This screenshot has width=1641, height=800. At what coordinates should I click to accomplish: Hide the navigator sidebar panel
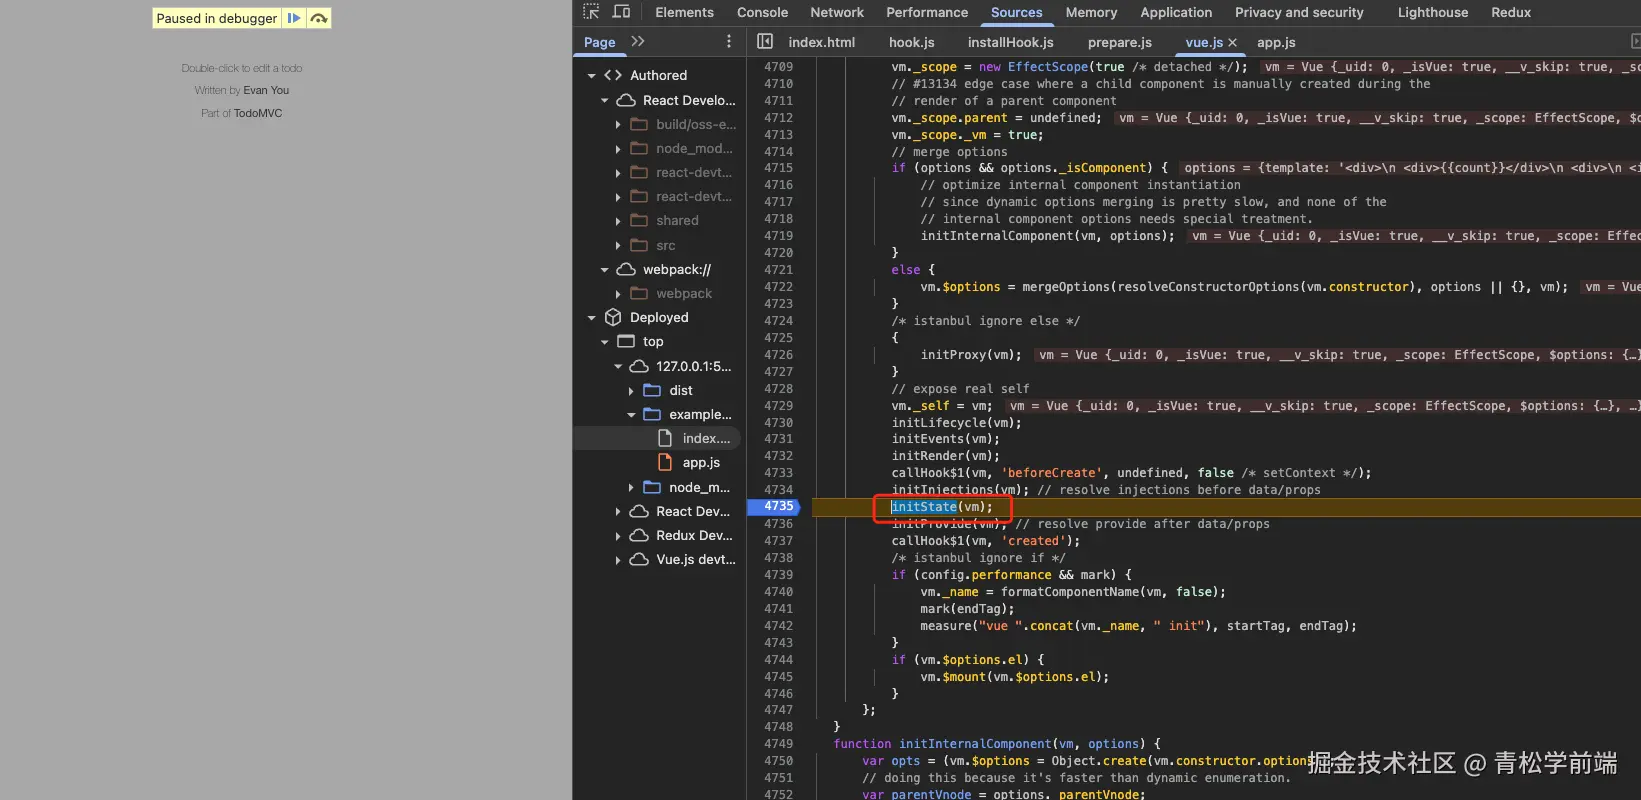click(x=765, y=42)
